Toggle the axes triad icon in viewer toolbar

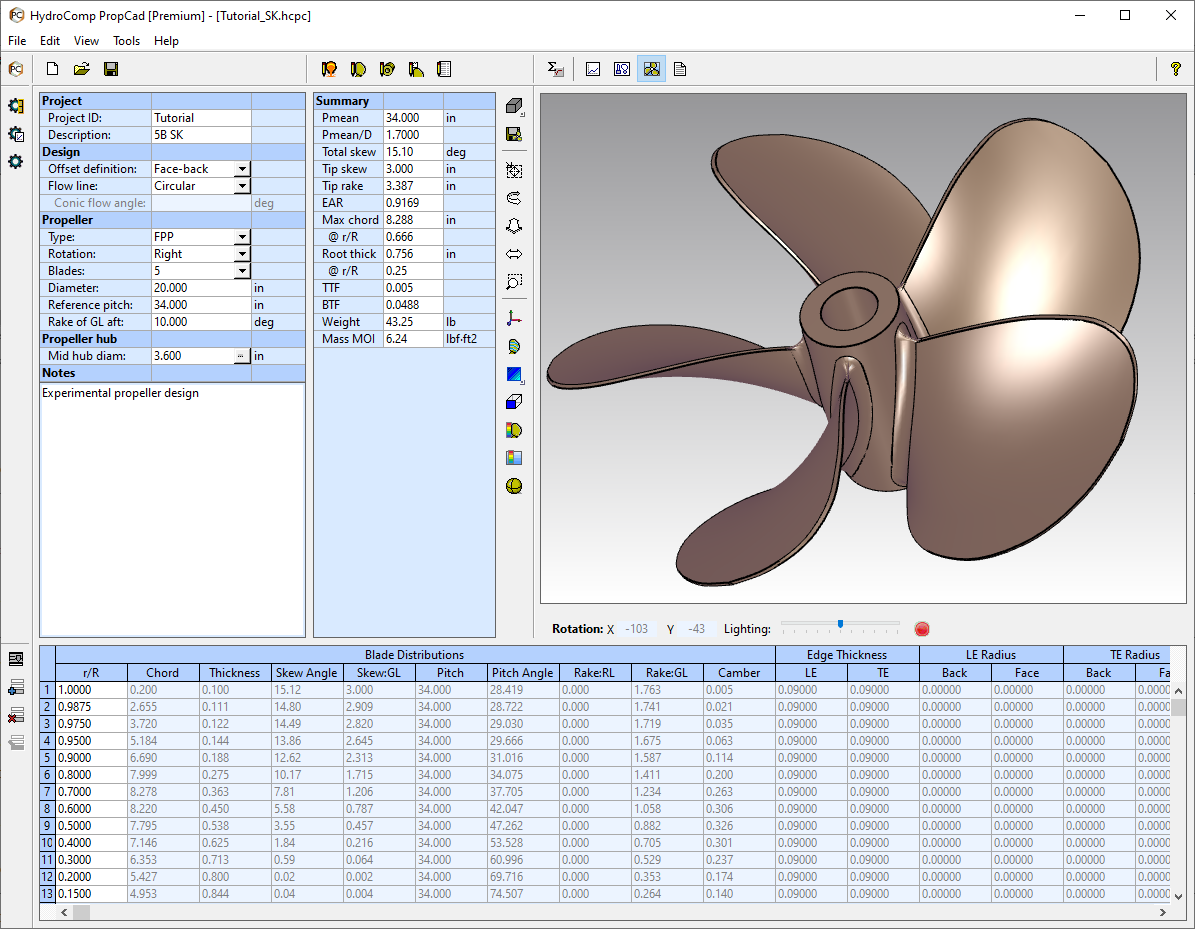point(514,319)
